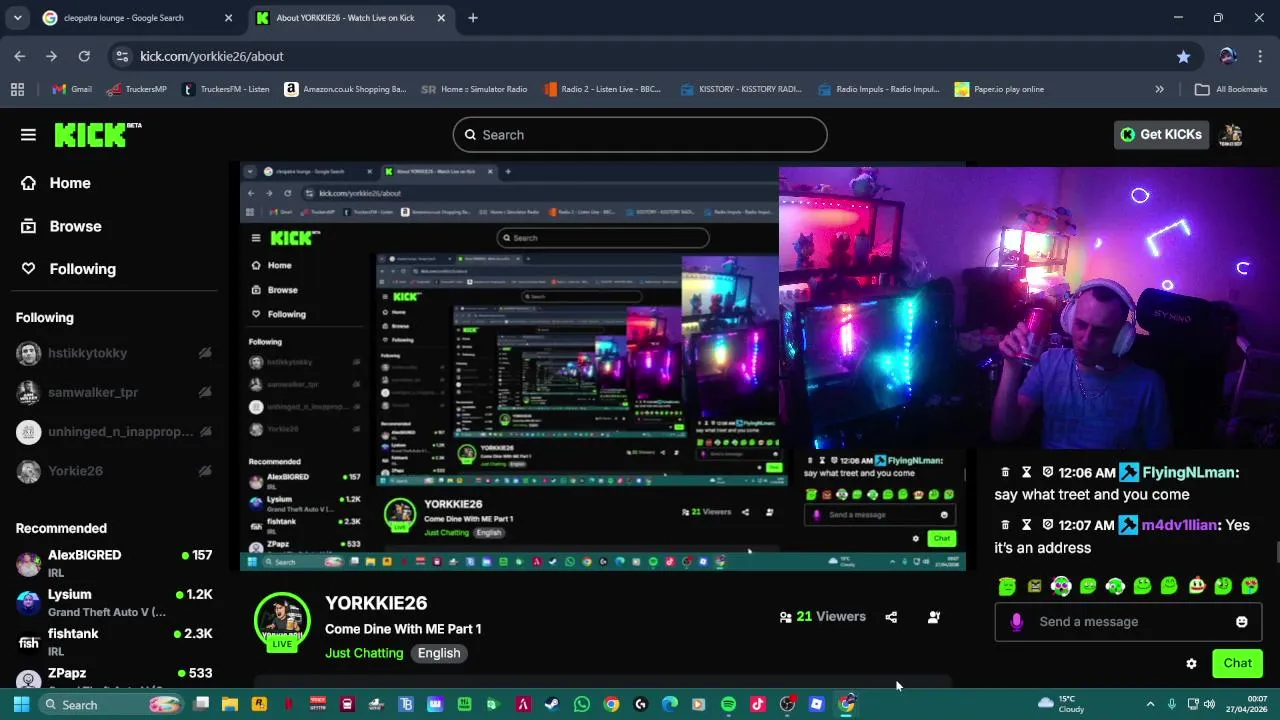Insert the angry olive square emote
The image size is (1280, 720).
1034,586
